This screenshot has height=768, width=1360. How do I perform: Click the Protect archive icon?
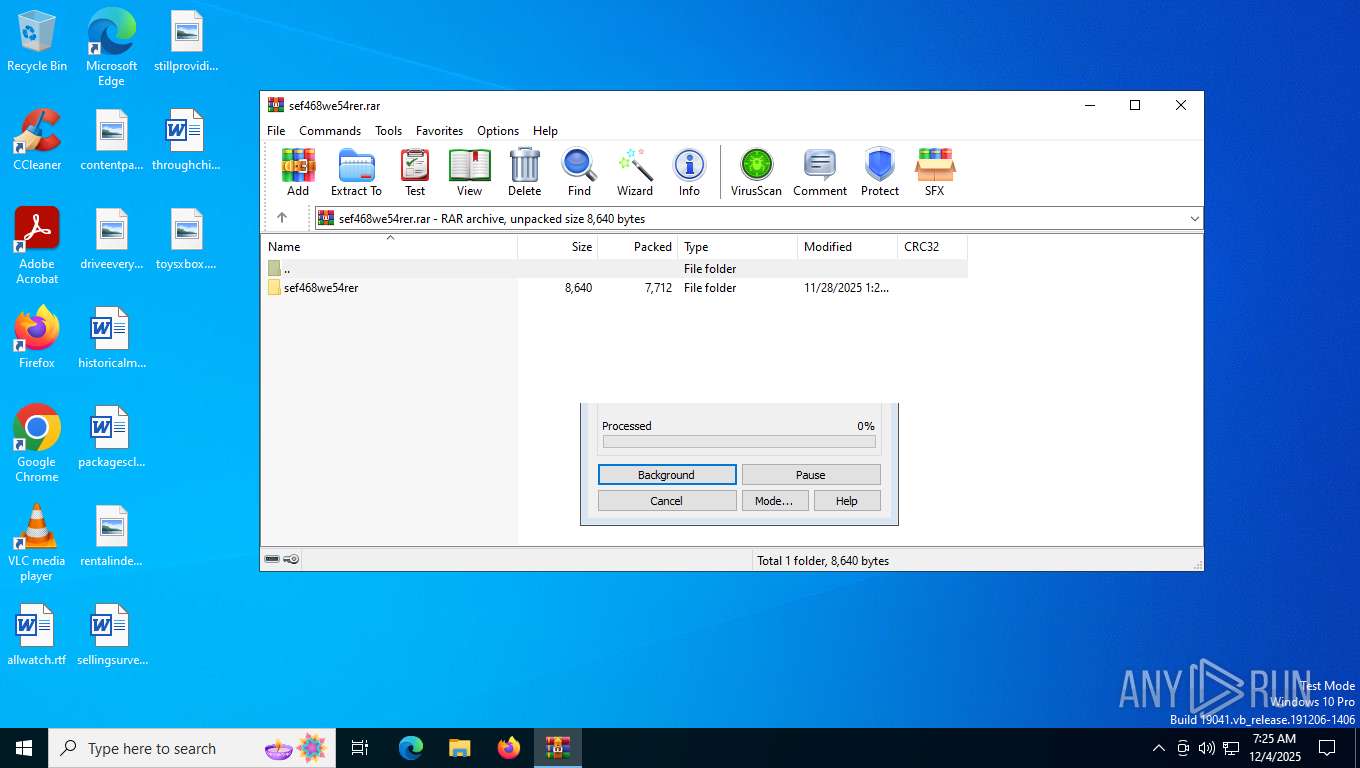tap(880, 173)
